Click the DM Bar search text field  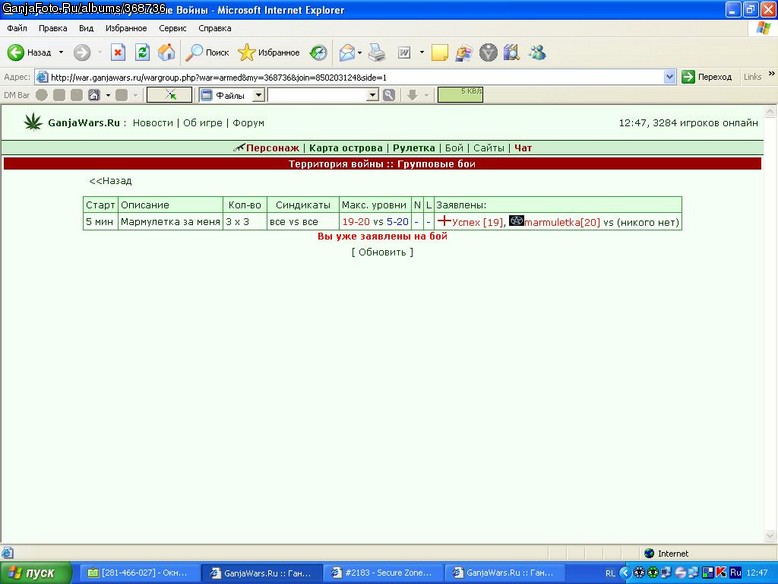coord(317,95)
